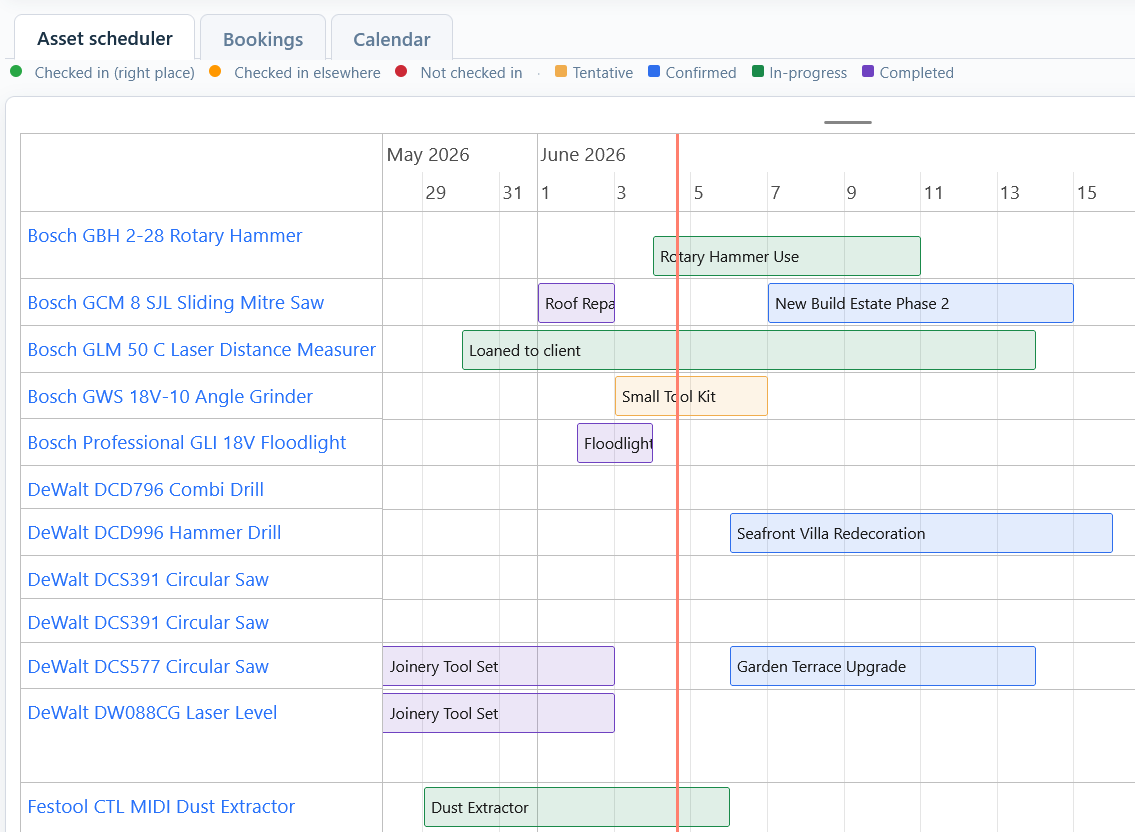
Task: Click the 13 day label
Action: point(1010,193)
